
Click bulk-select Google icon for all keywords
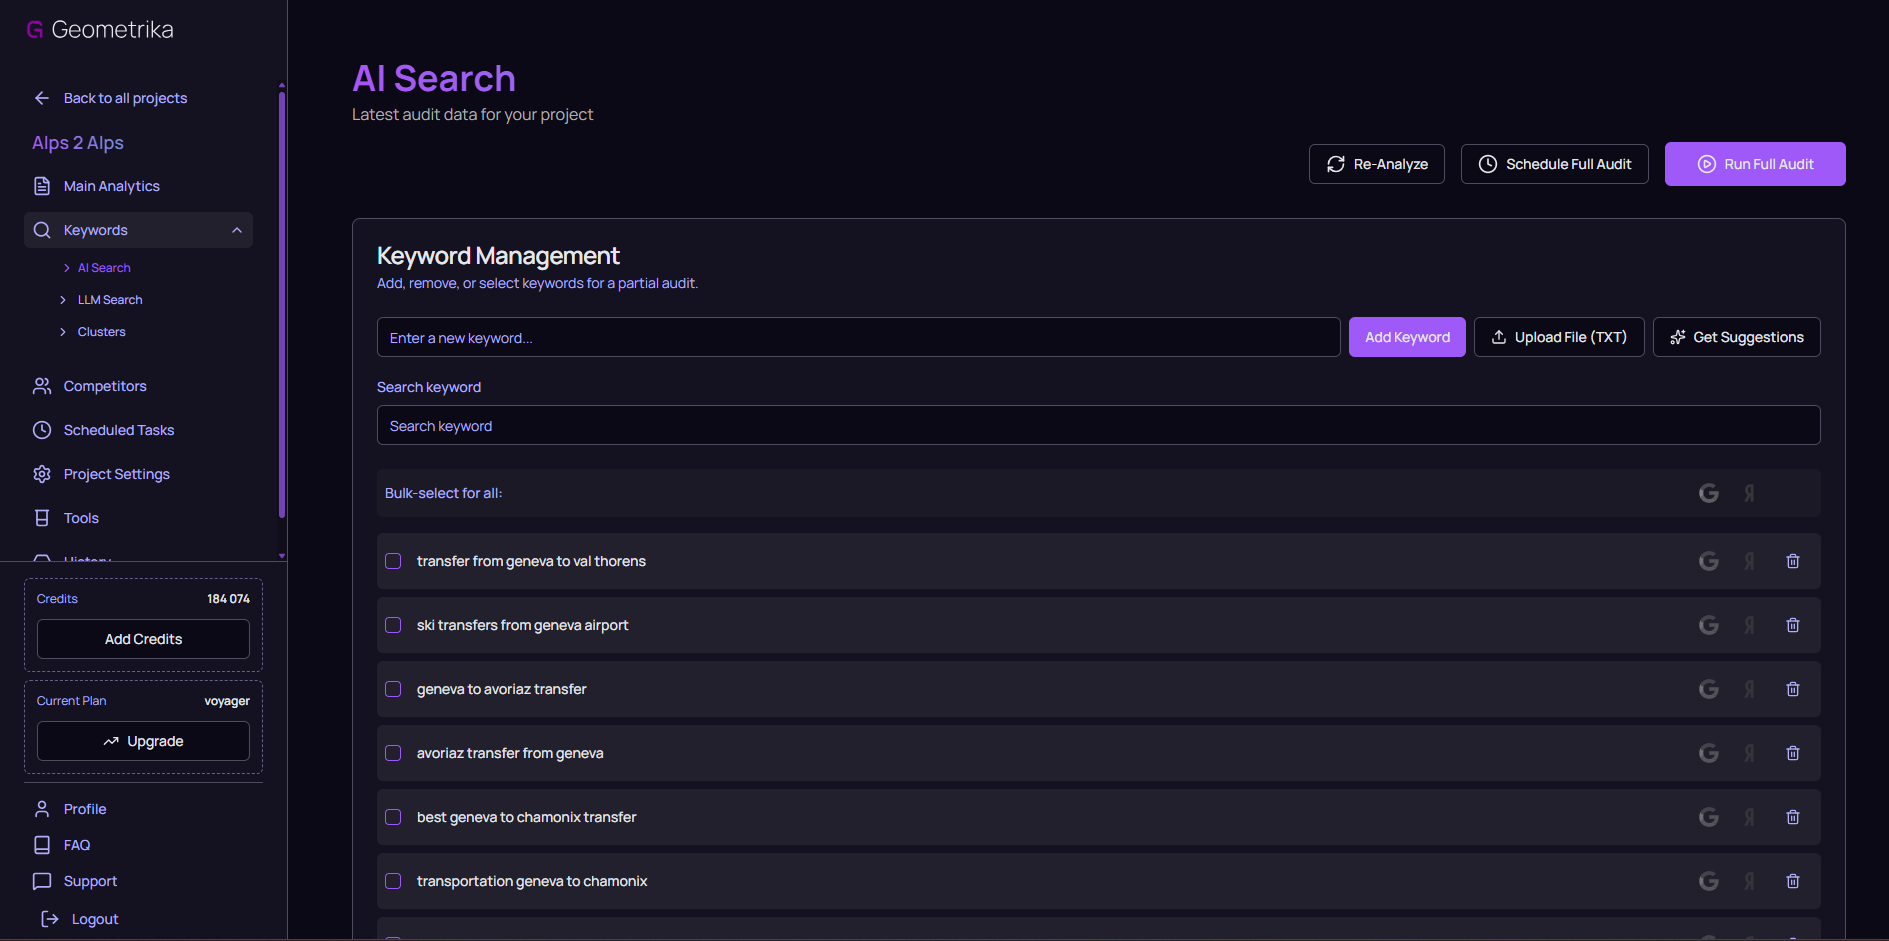coord(1708,493)
